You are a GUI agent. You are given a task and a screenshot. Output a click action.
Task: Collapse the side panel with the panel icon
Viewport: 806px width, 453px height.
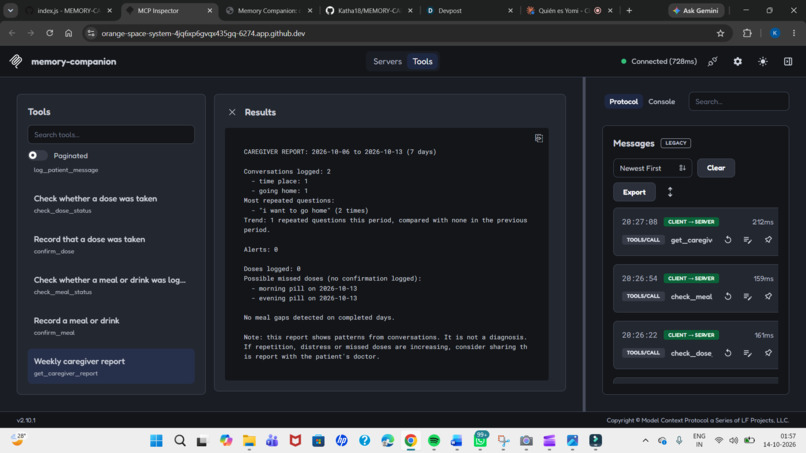pos(788,61)
